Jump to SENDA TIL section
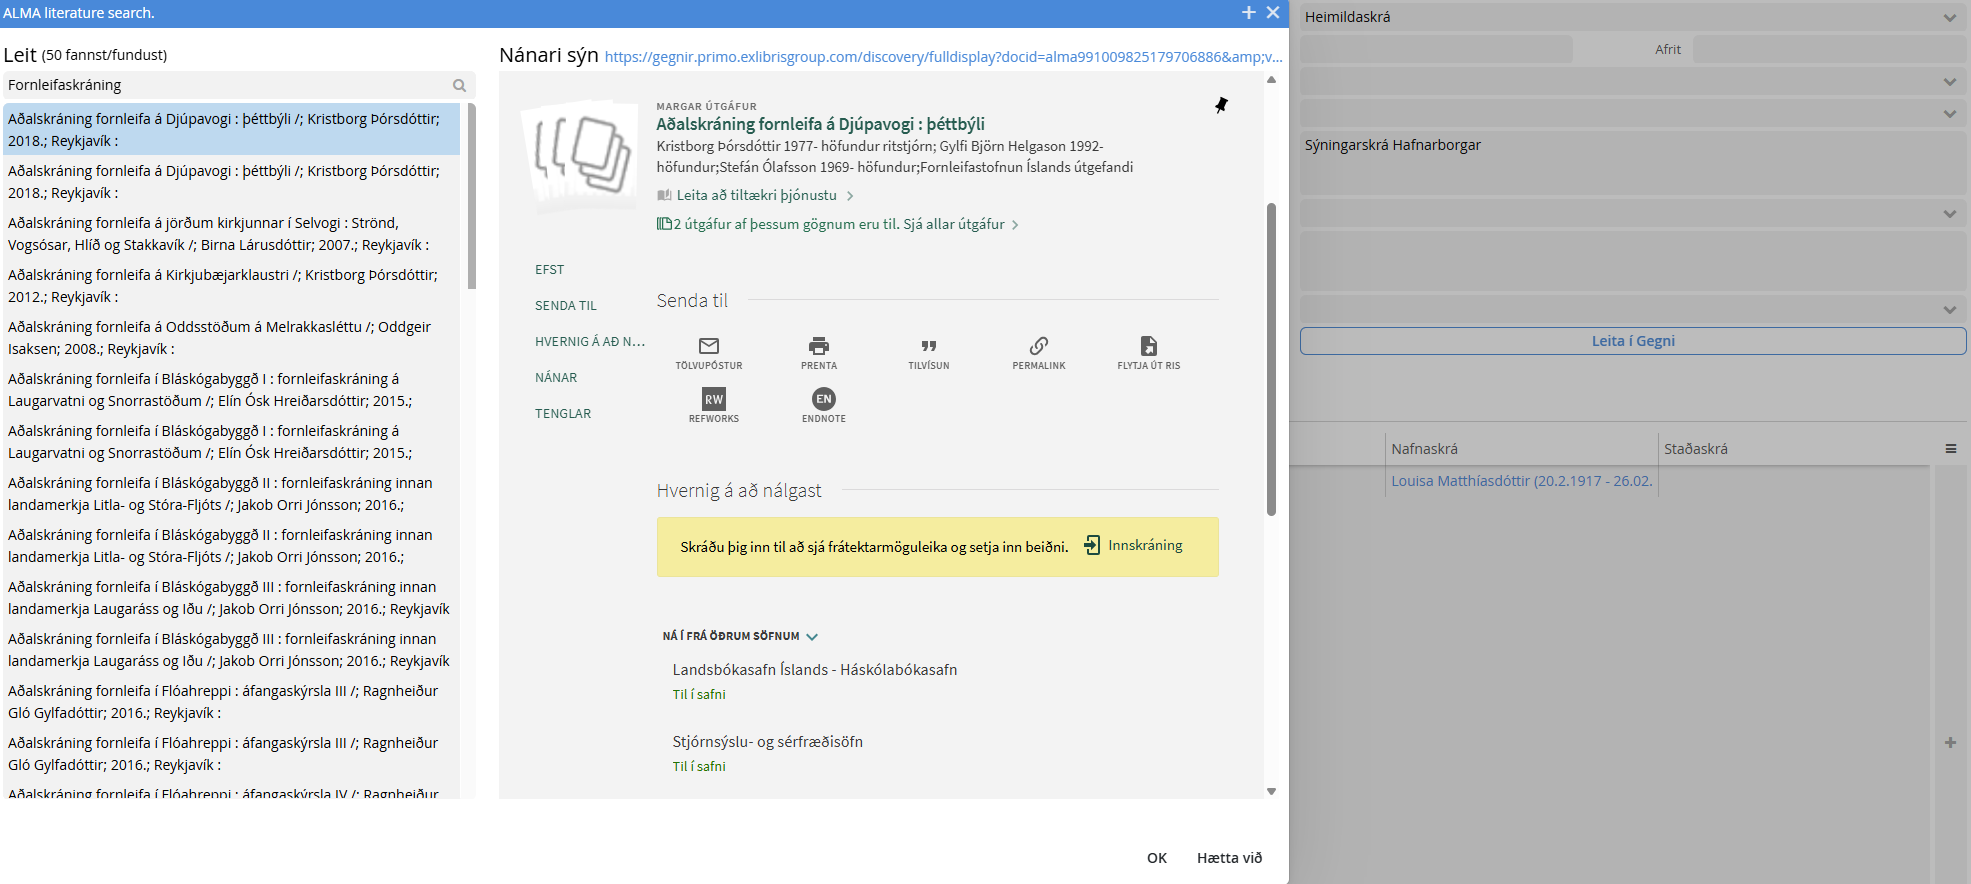The image size is (1971, 884). tap(566, 306)
